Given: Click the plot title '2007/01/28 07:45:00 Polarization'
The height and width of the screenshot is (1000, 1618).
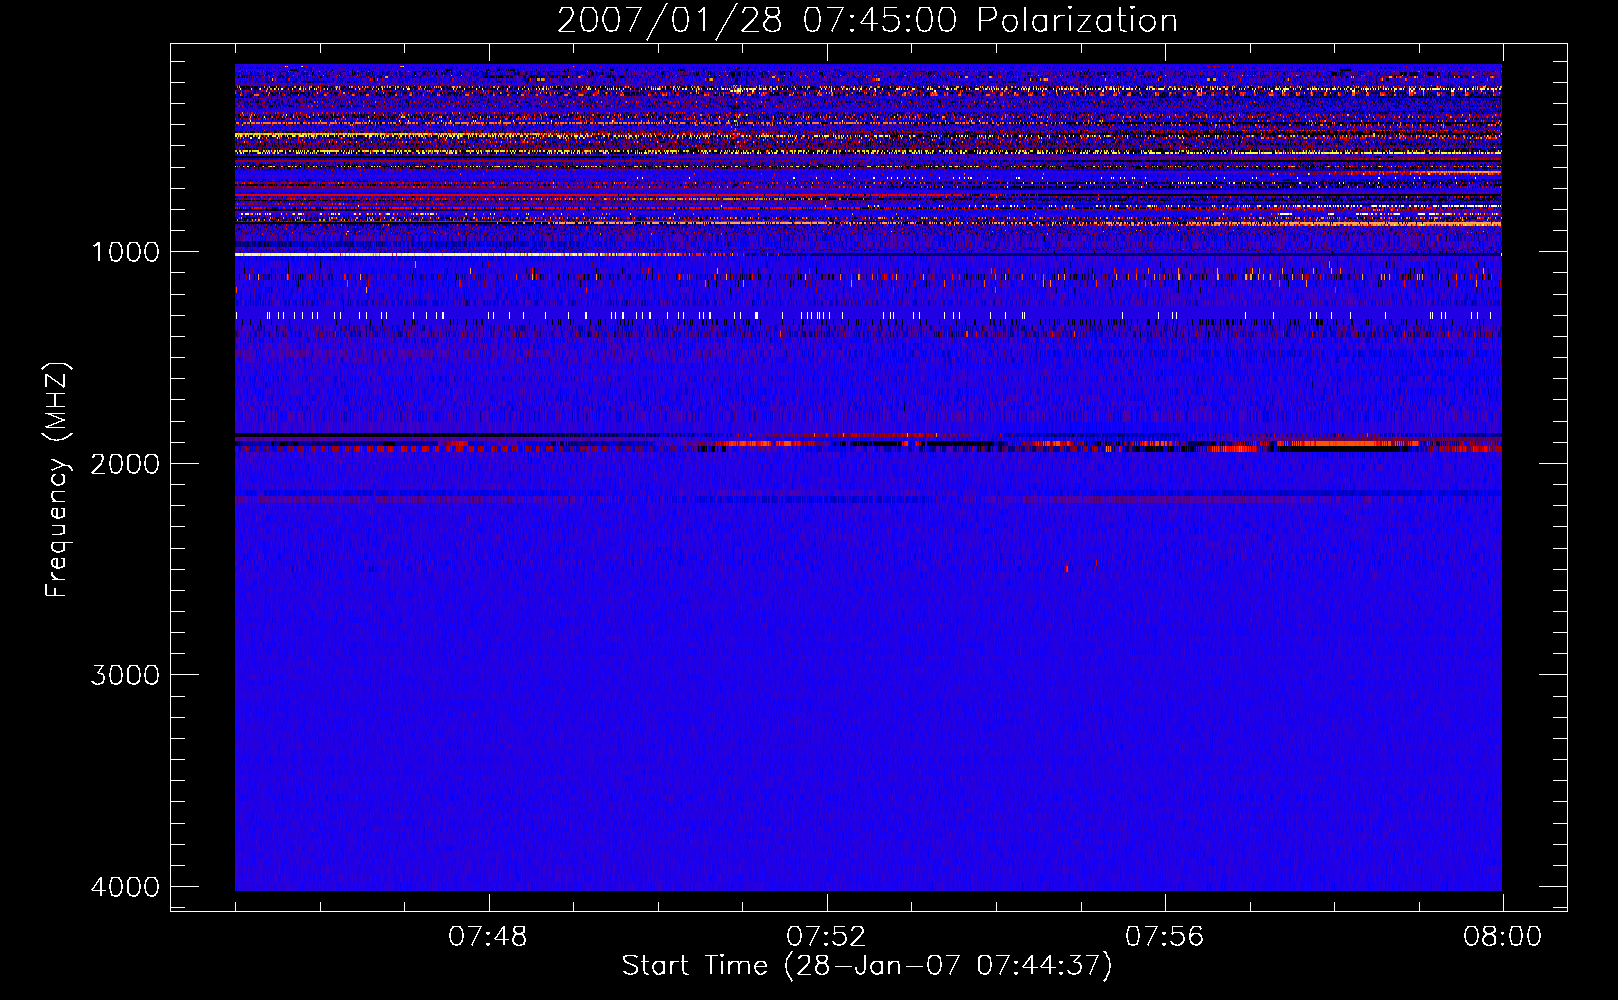Looking at the screenshot, I should pos(867,20).
